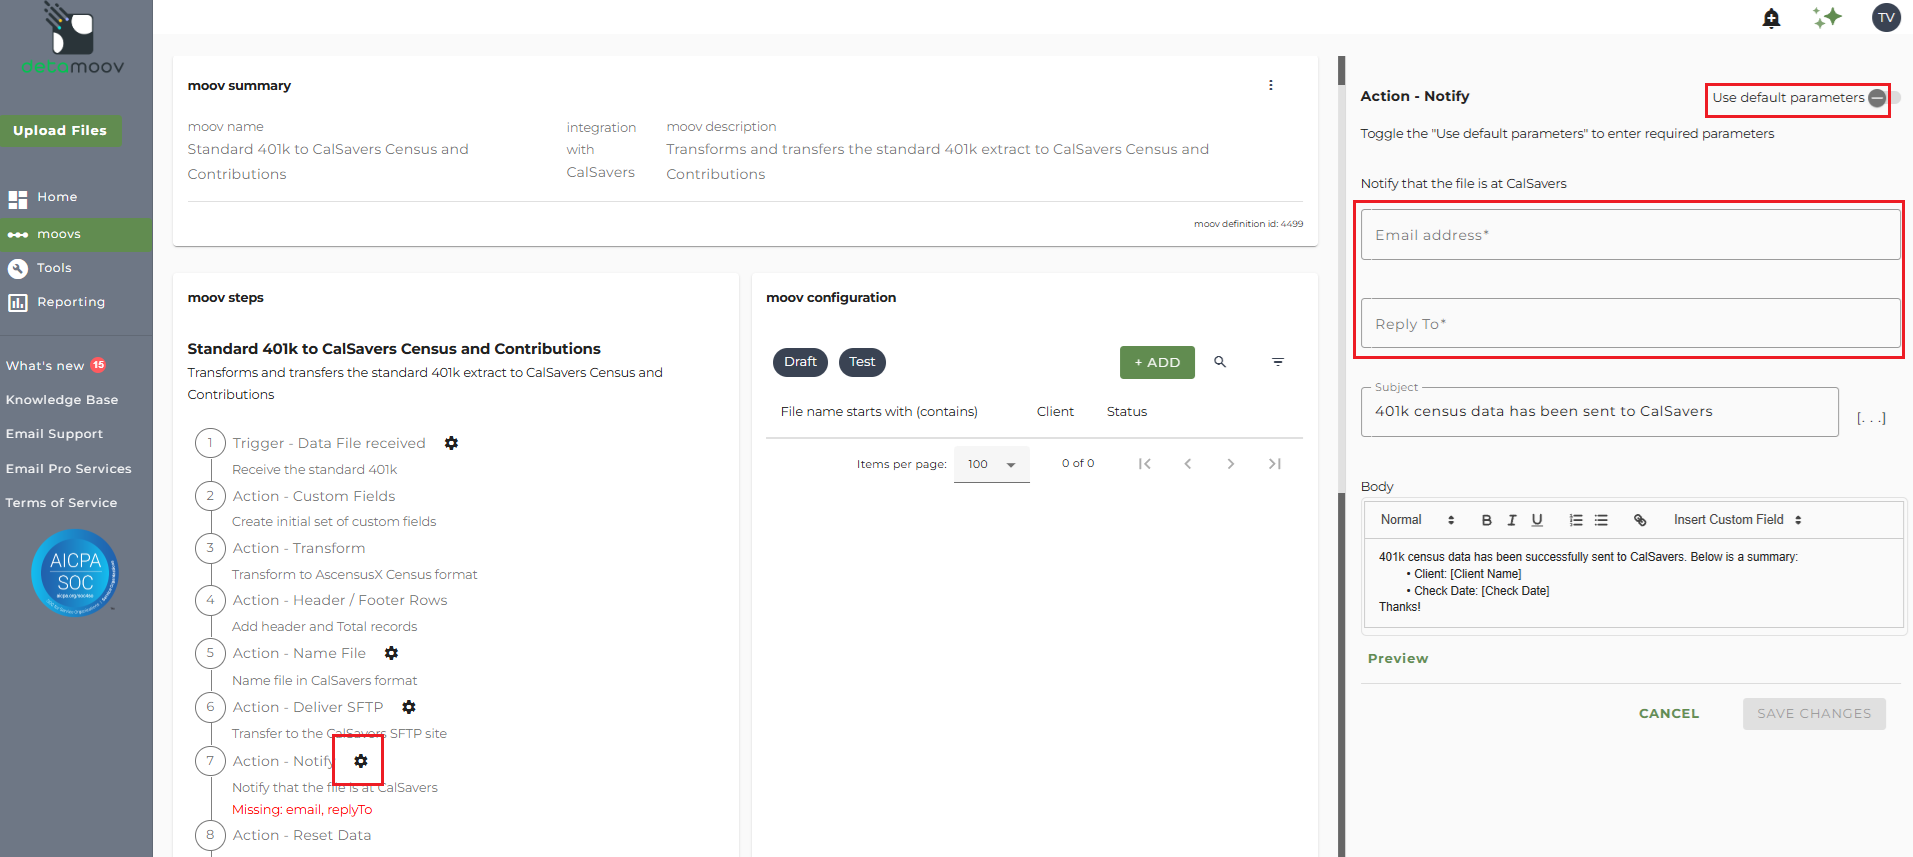Screen dimensions: 1913x857
Task: Open Knowledge Base link
Action: tap(62, 400)
